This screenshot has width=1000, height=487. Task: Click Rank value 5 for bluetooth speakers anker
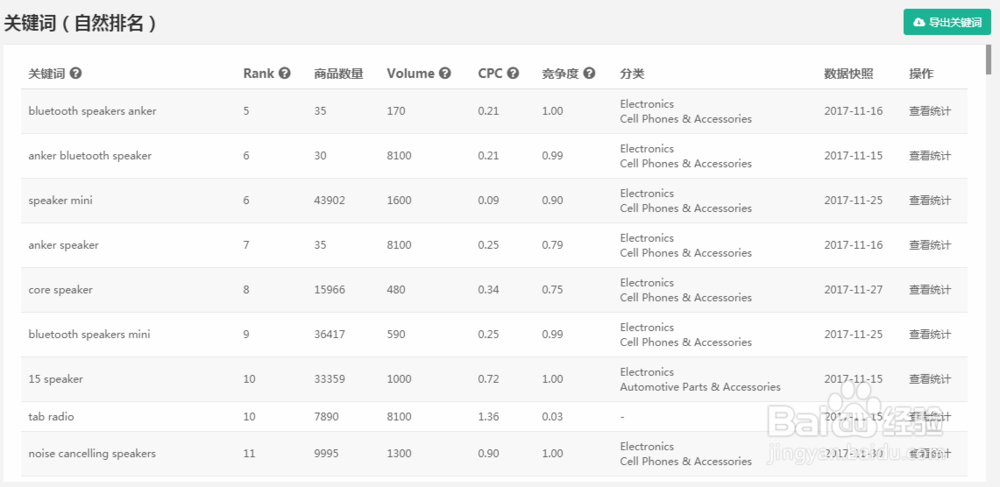point(246,111)
